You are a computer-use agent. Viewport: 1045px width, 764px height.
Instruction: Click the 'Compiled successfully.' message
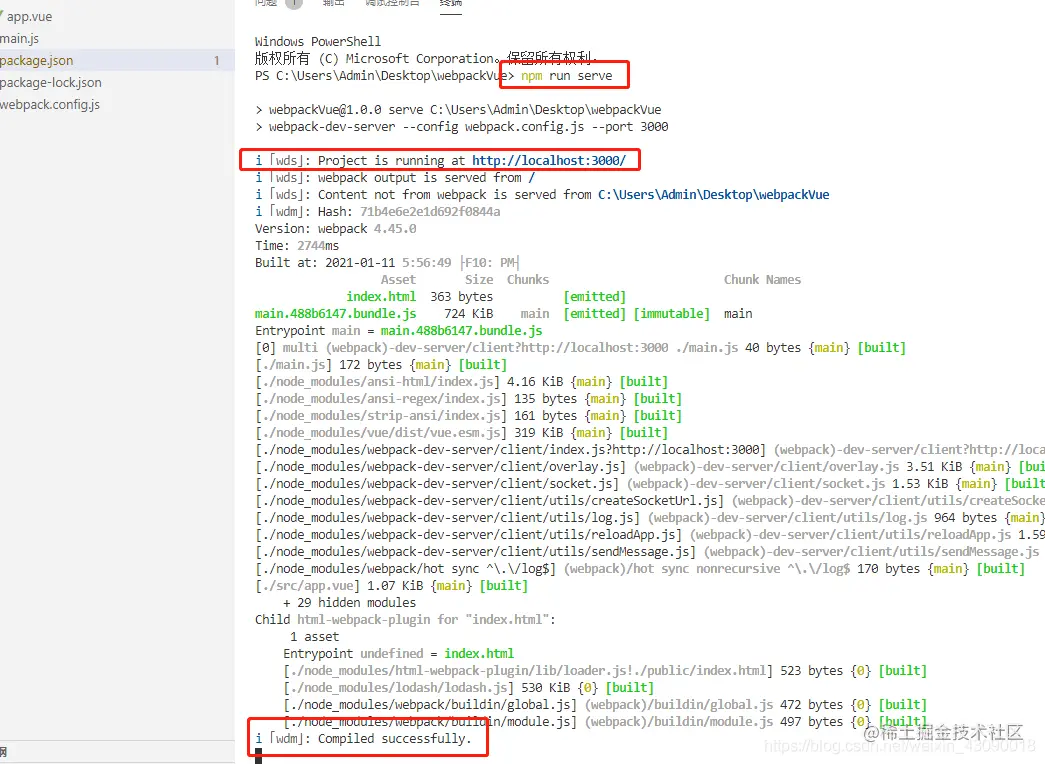(394, 739)
